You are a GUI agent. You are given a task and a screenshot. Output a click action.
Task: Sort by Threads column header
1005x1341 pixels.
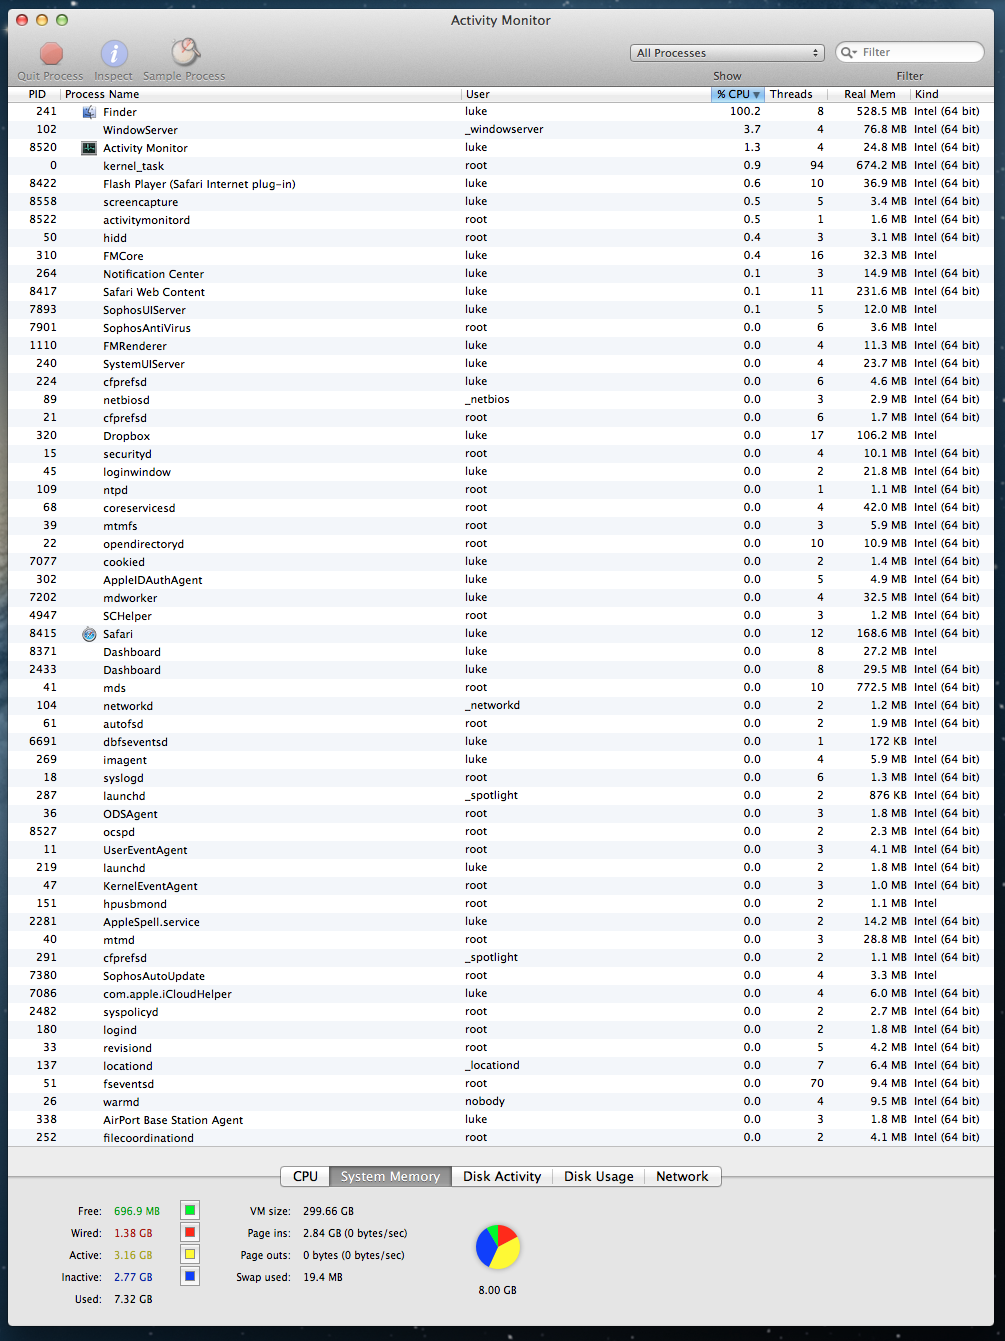(796, 94)
